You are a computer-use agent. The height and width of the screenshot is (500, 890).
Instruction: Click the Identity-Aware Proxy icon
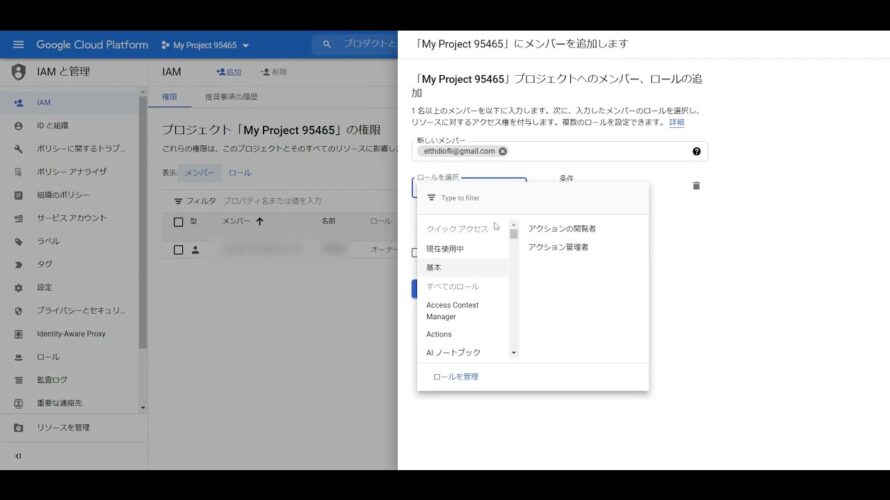(18, 334)
